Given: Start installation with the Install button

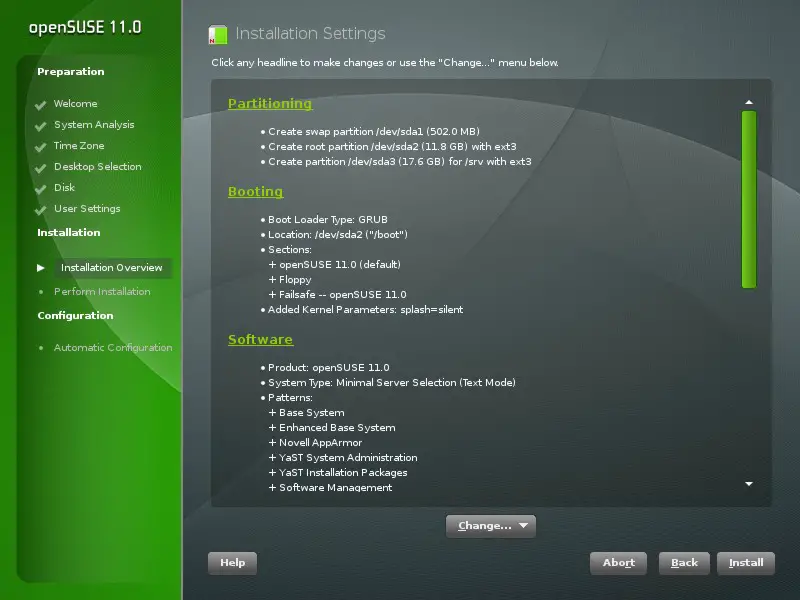Looking at the screenshot, I should (x=746, y=563).
